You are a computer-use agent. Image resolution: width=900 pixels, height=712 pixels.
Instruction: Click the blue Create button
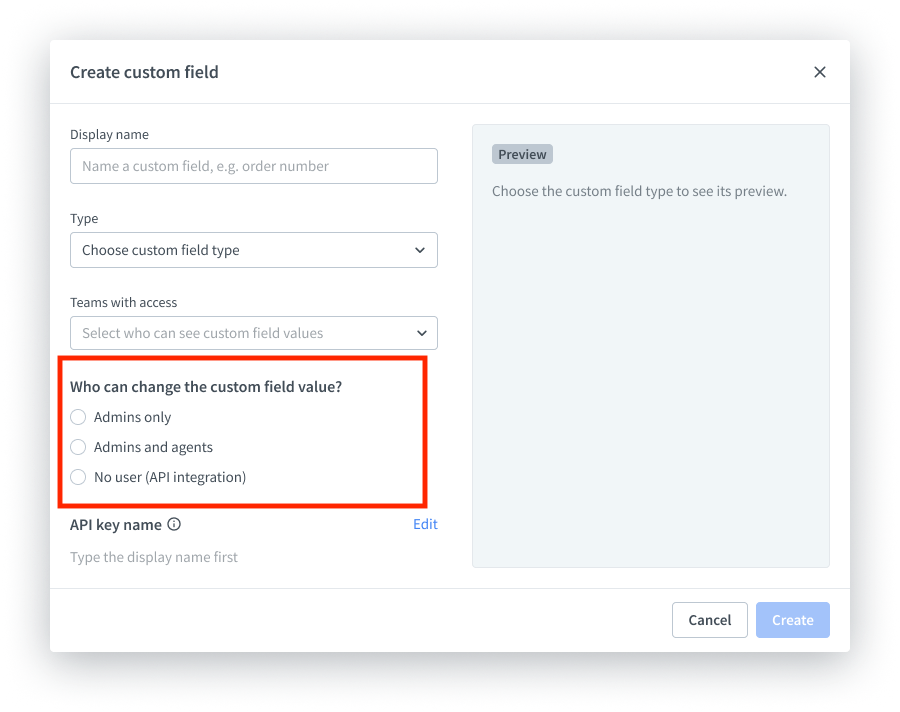[x=792, y=620]
